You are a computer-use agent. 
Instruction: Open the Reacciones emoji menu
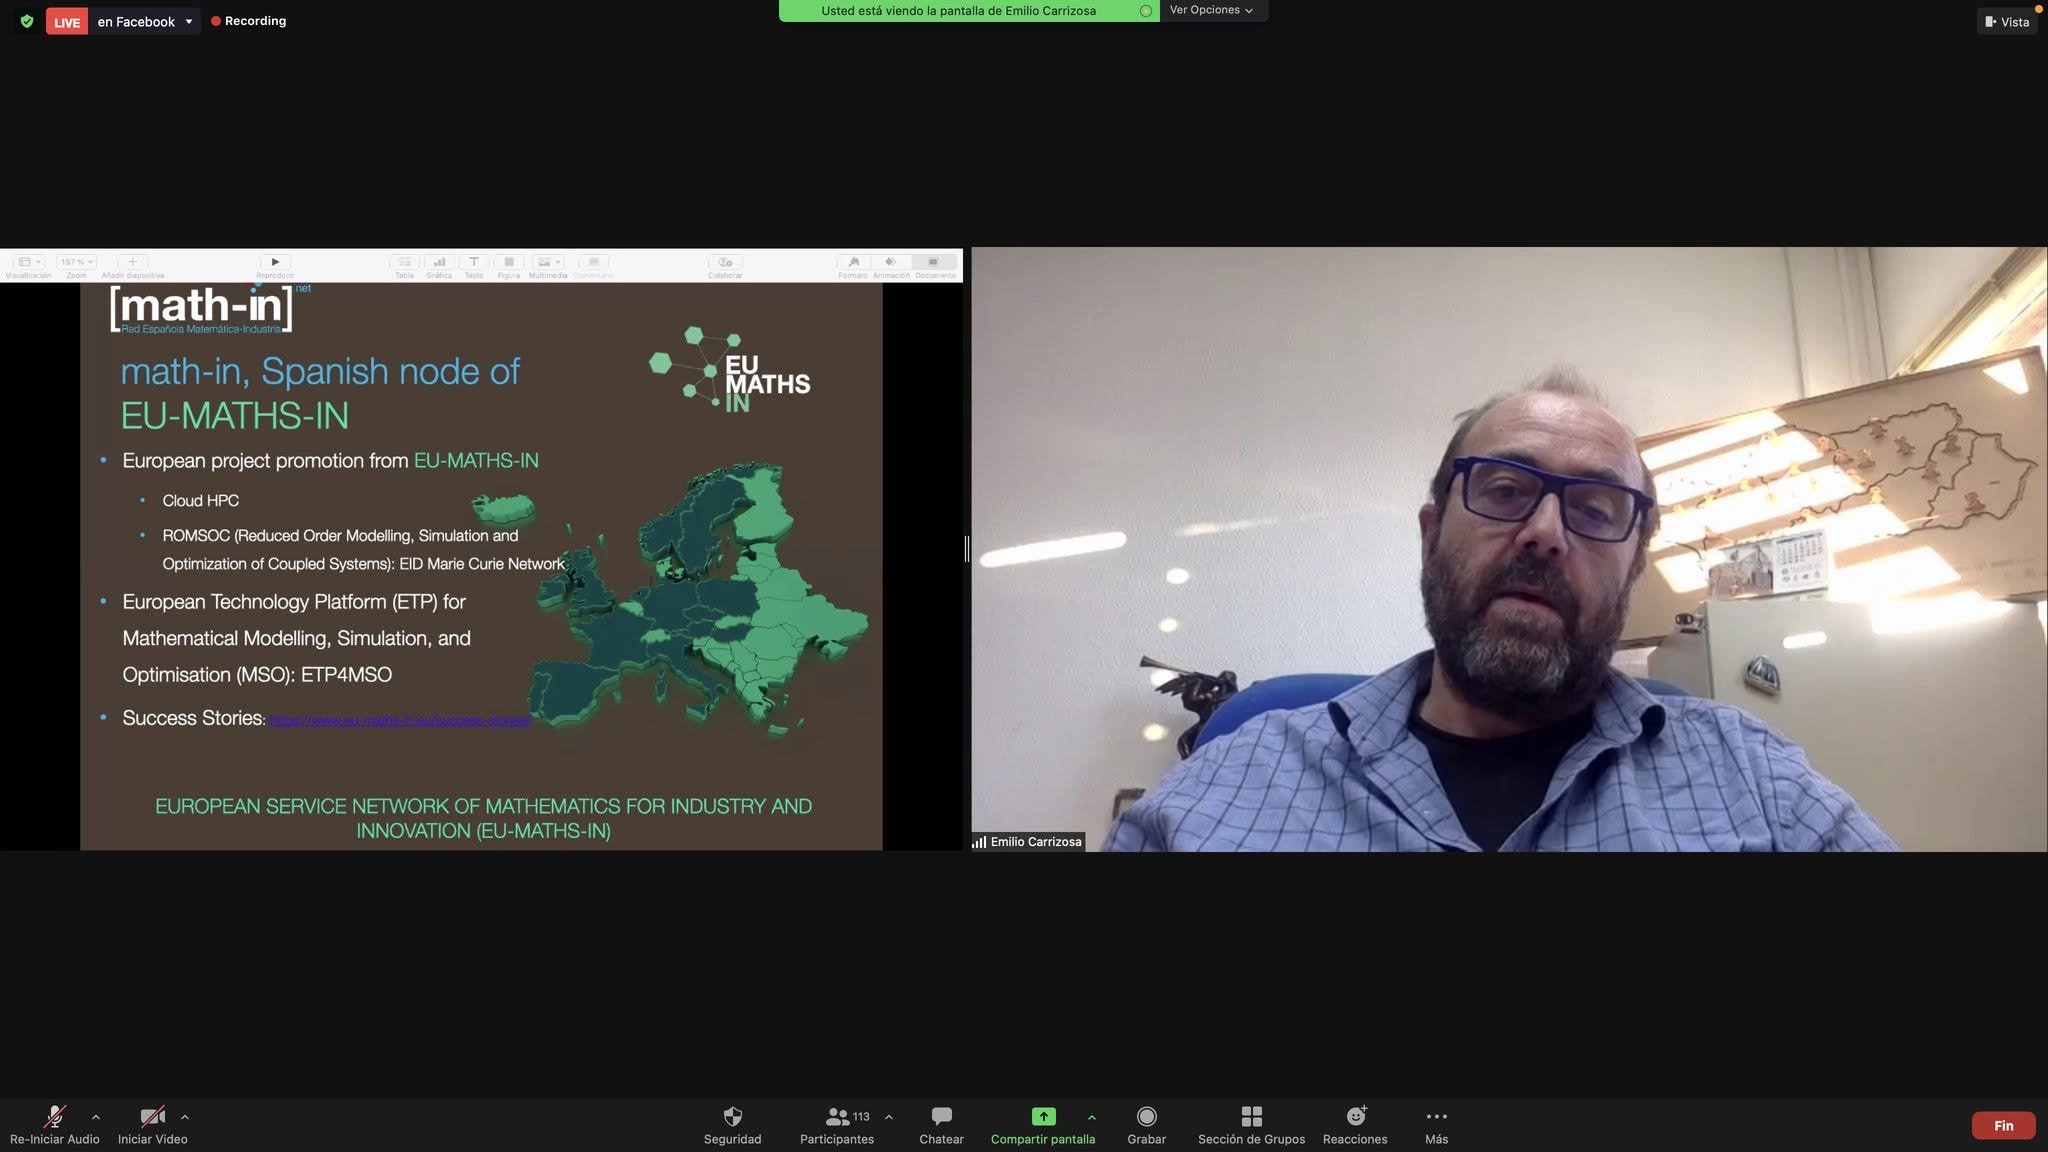coord(1355,1125)
